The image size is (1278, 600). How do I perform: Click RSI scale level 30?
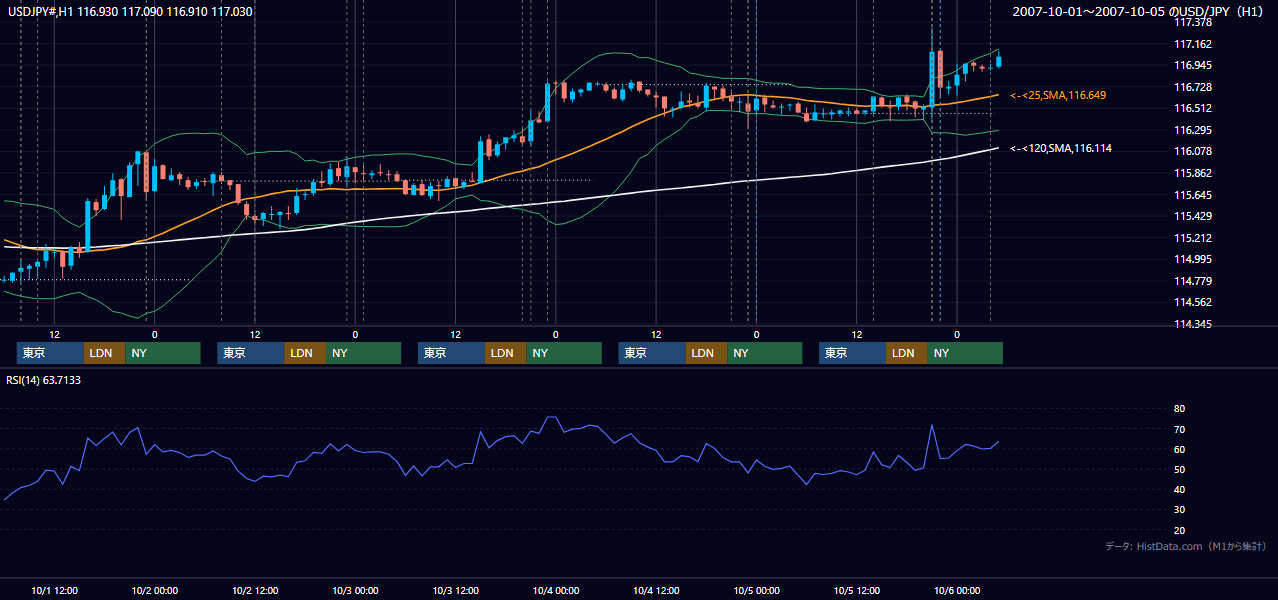[x=1179, y=509]
